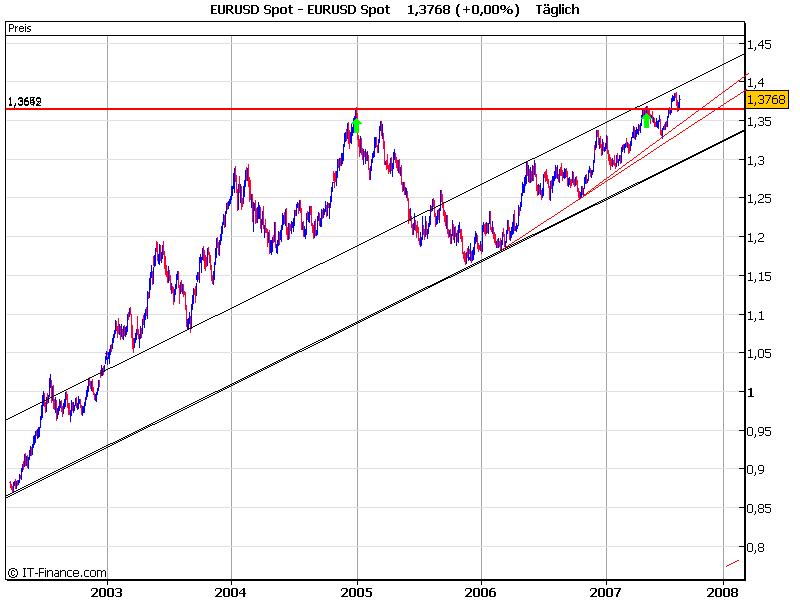Select the yellow 1,3768 current price tag
800x600 pixels.
coord(766,99)
